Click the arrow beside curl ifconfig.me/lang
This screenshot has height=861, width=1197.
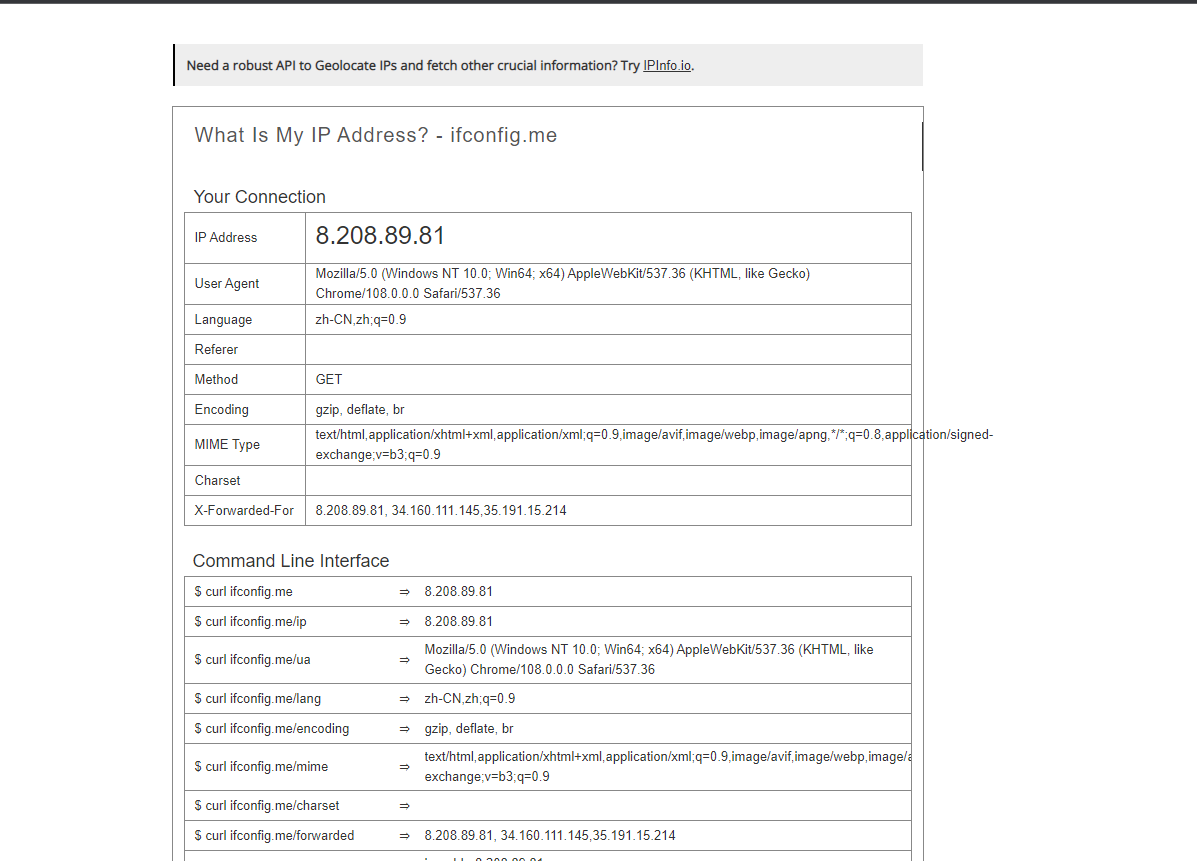[404, 699]
